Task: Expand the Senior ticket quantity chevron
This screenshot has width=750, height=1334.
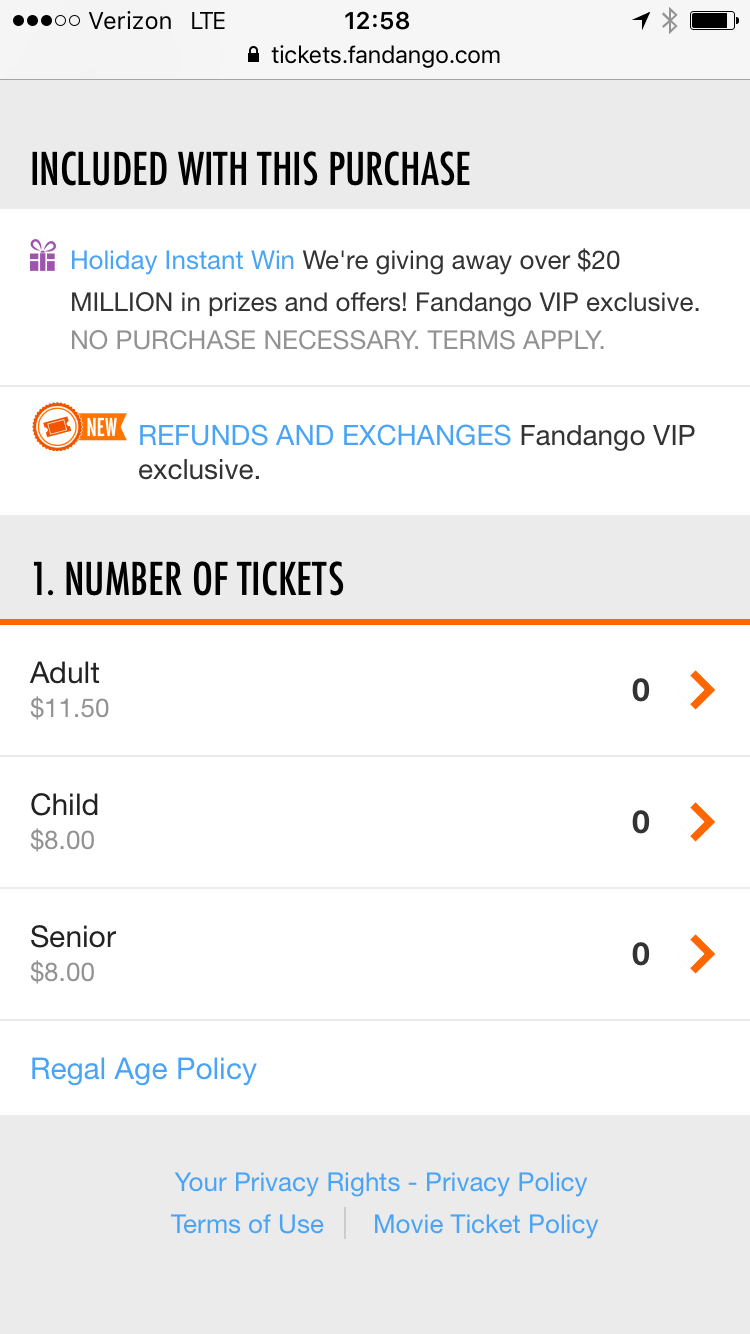Action: click(x=703, y=954)
